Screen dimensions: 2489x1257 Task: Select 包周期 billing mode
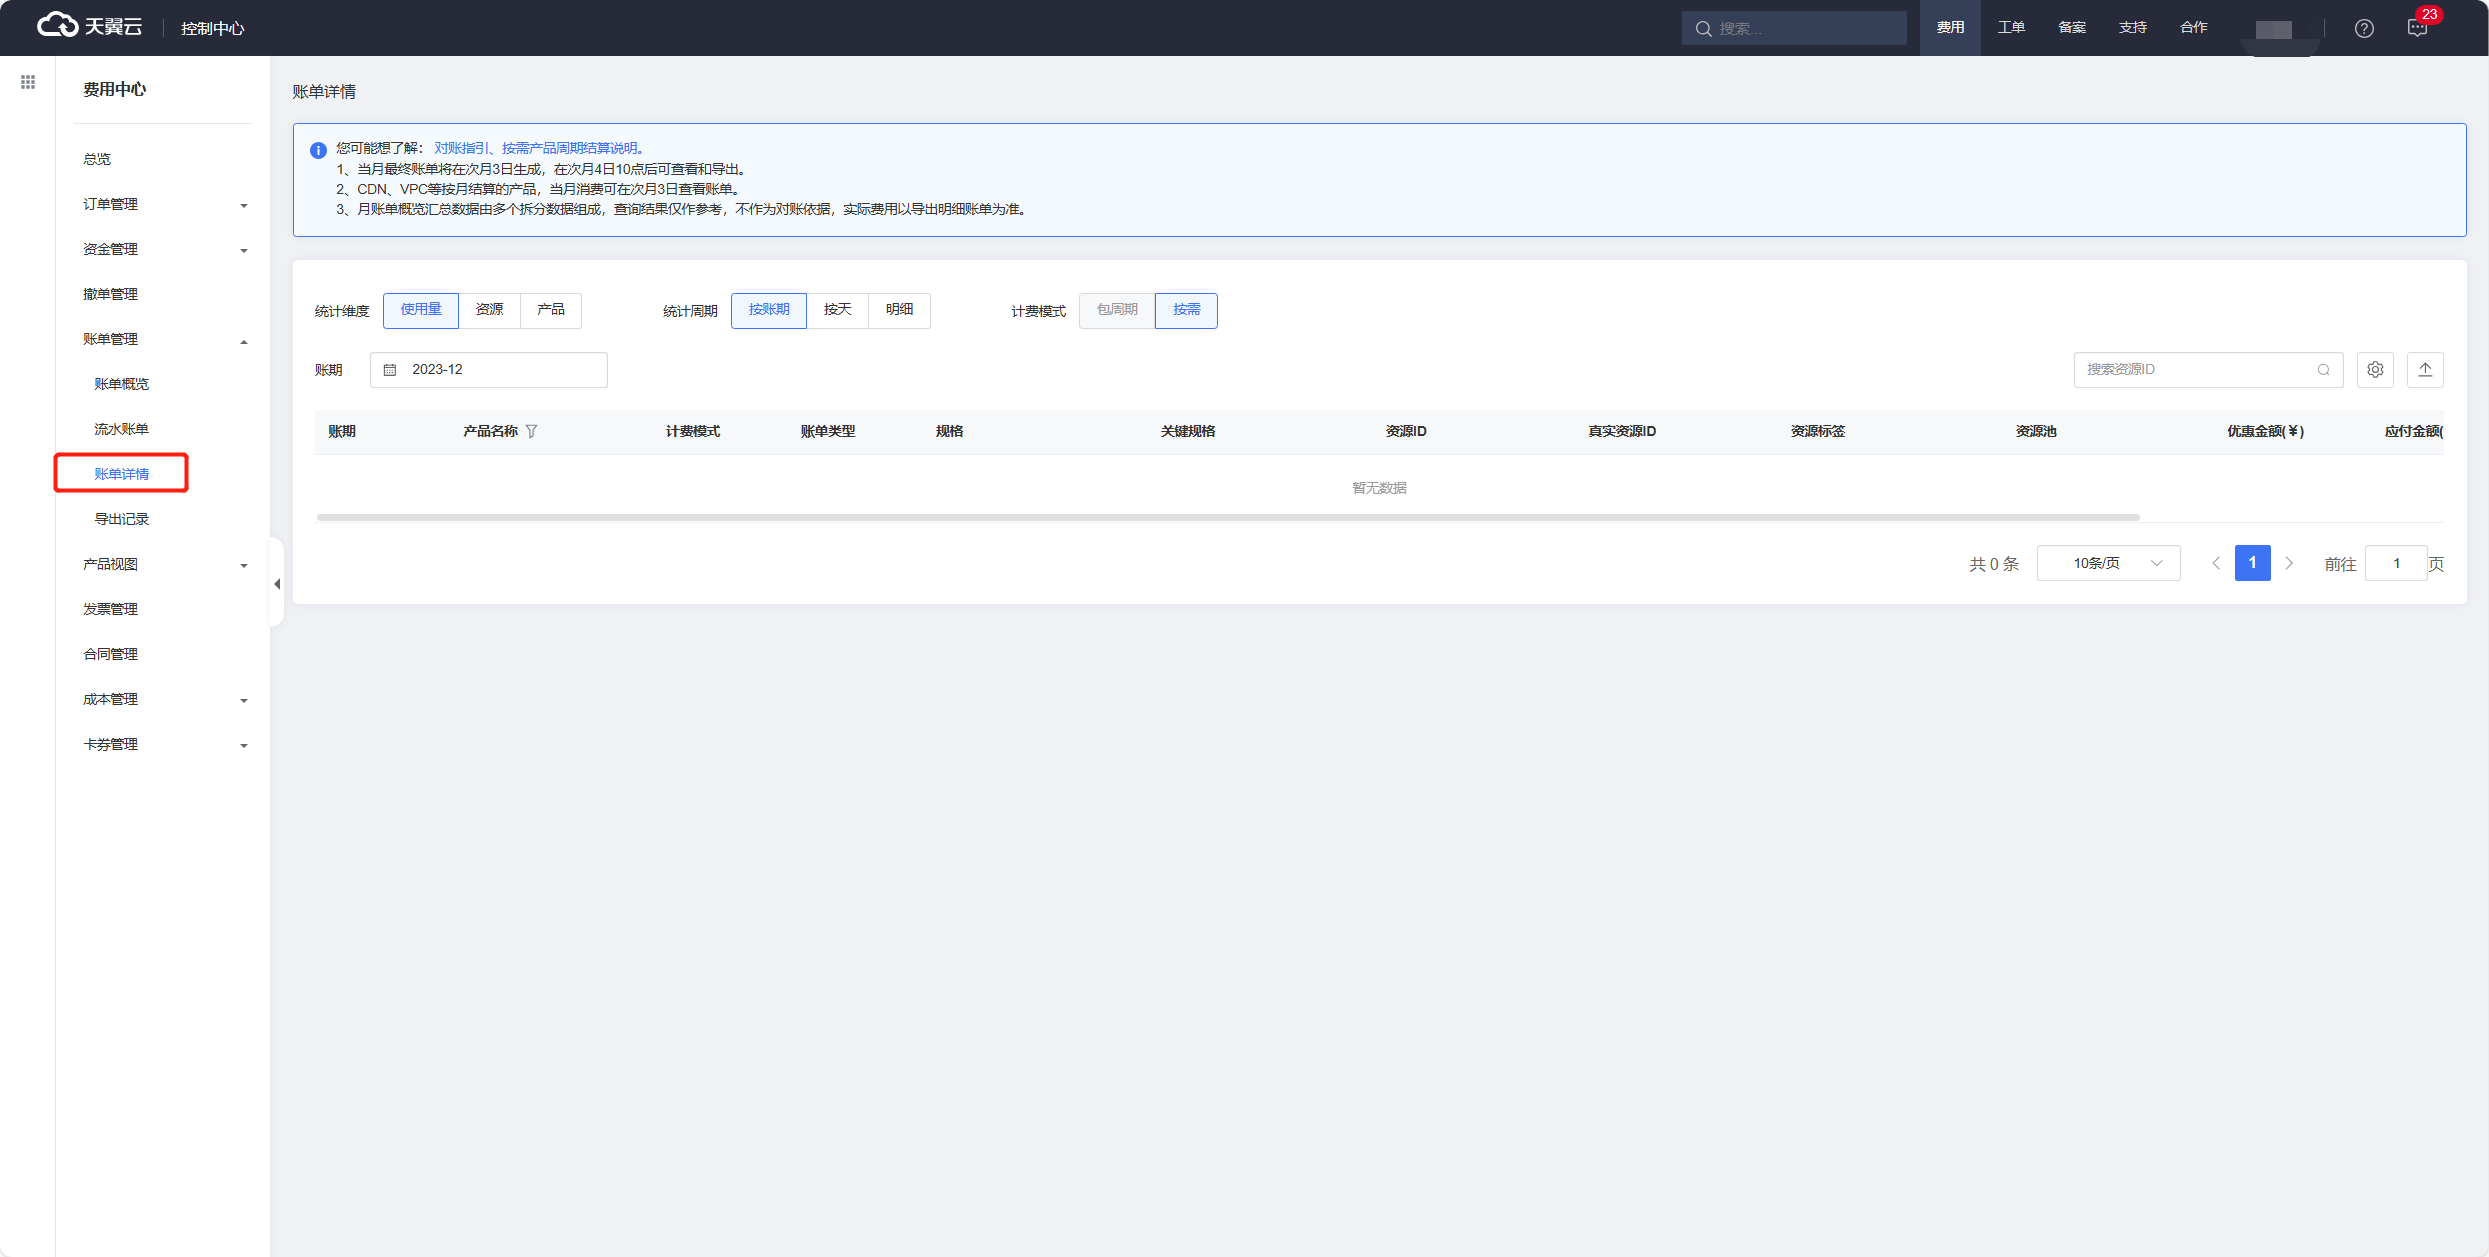point(1117,310)
